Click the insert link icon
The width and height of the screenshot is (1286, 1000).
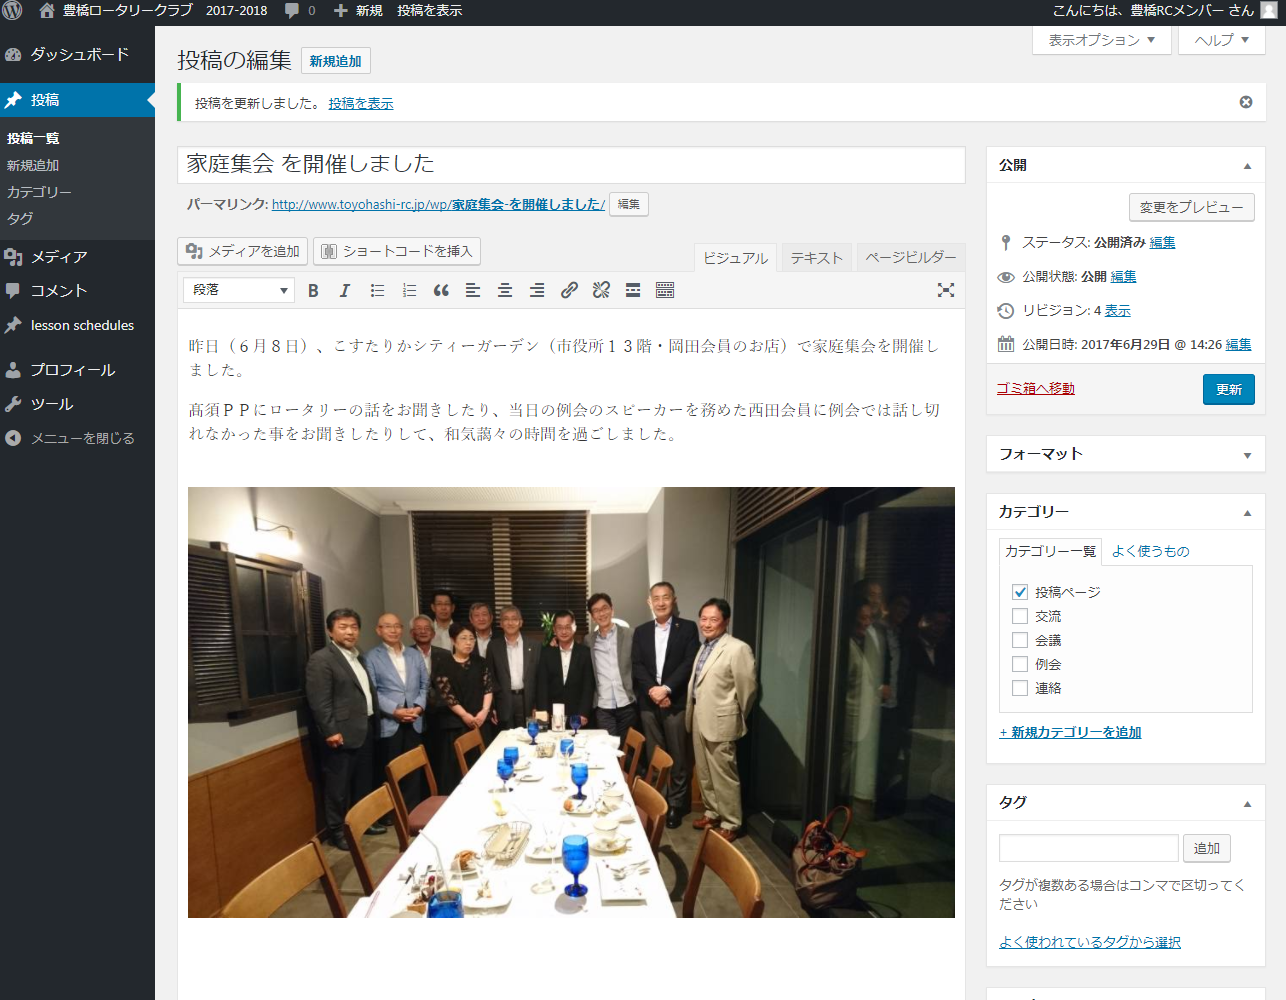point(569,290)
